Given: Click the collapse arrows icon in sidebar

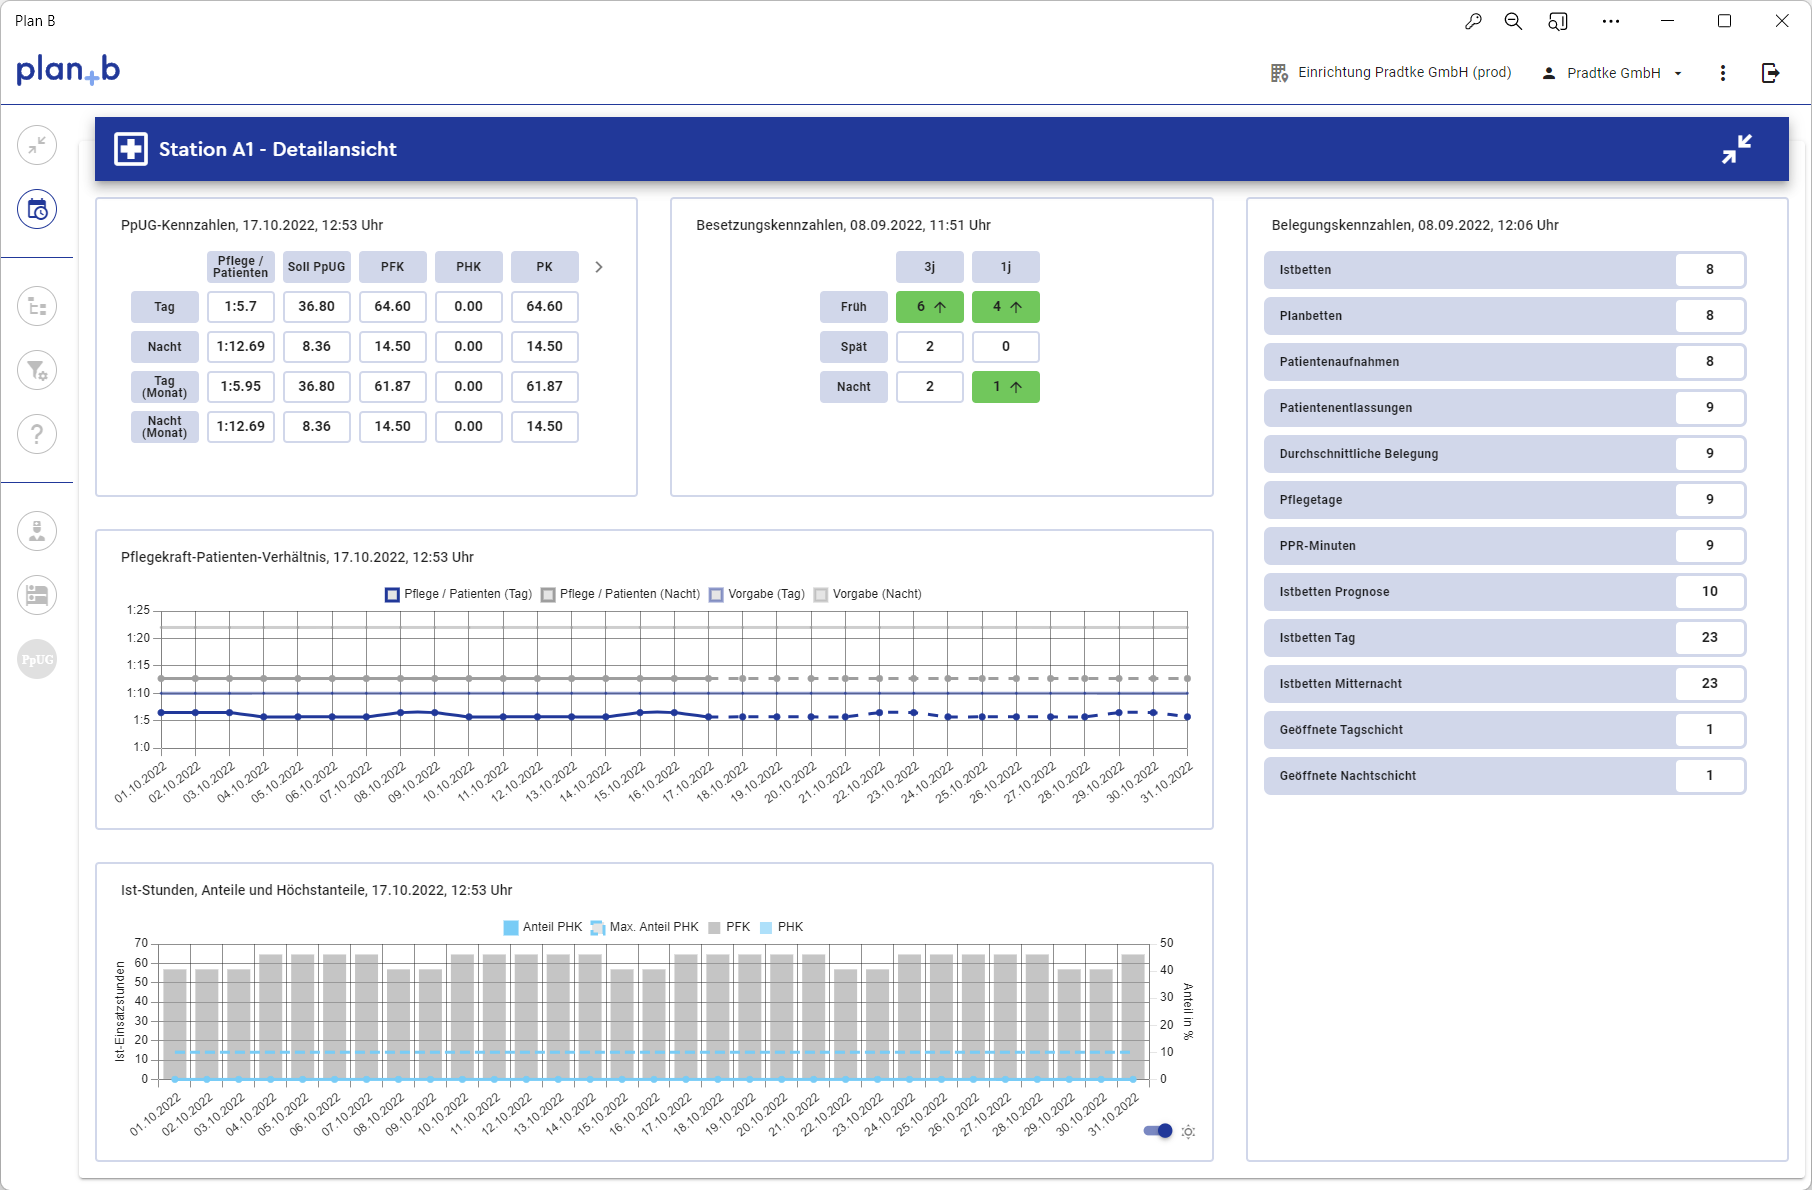Looking at the screenshot, I should tap(37, 145).
